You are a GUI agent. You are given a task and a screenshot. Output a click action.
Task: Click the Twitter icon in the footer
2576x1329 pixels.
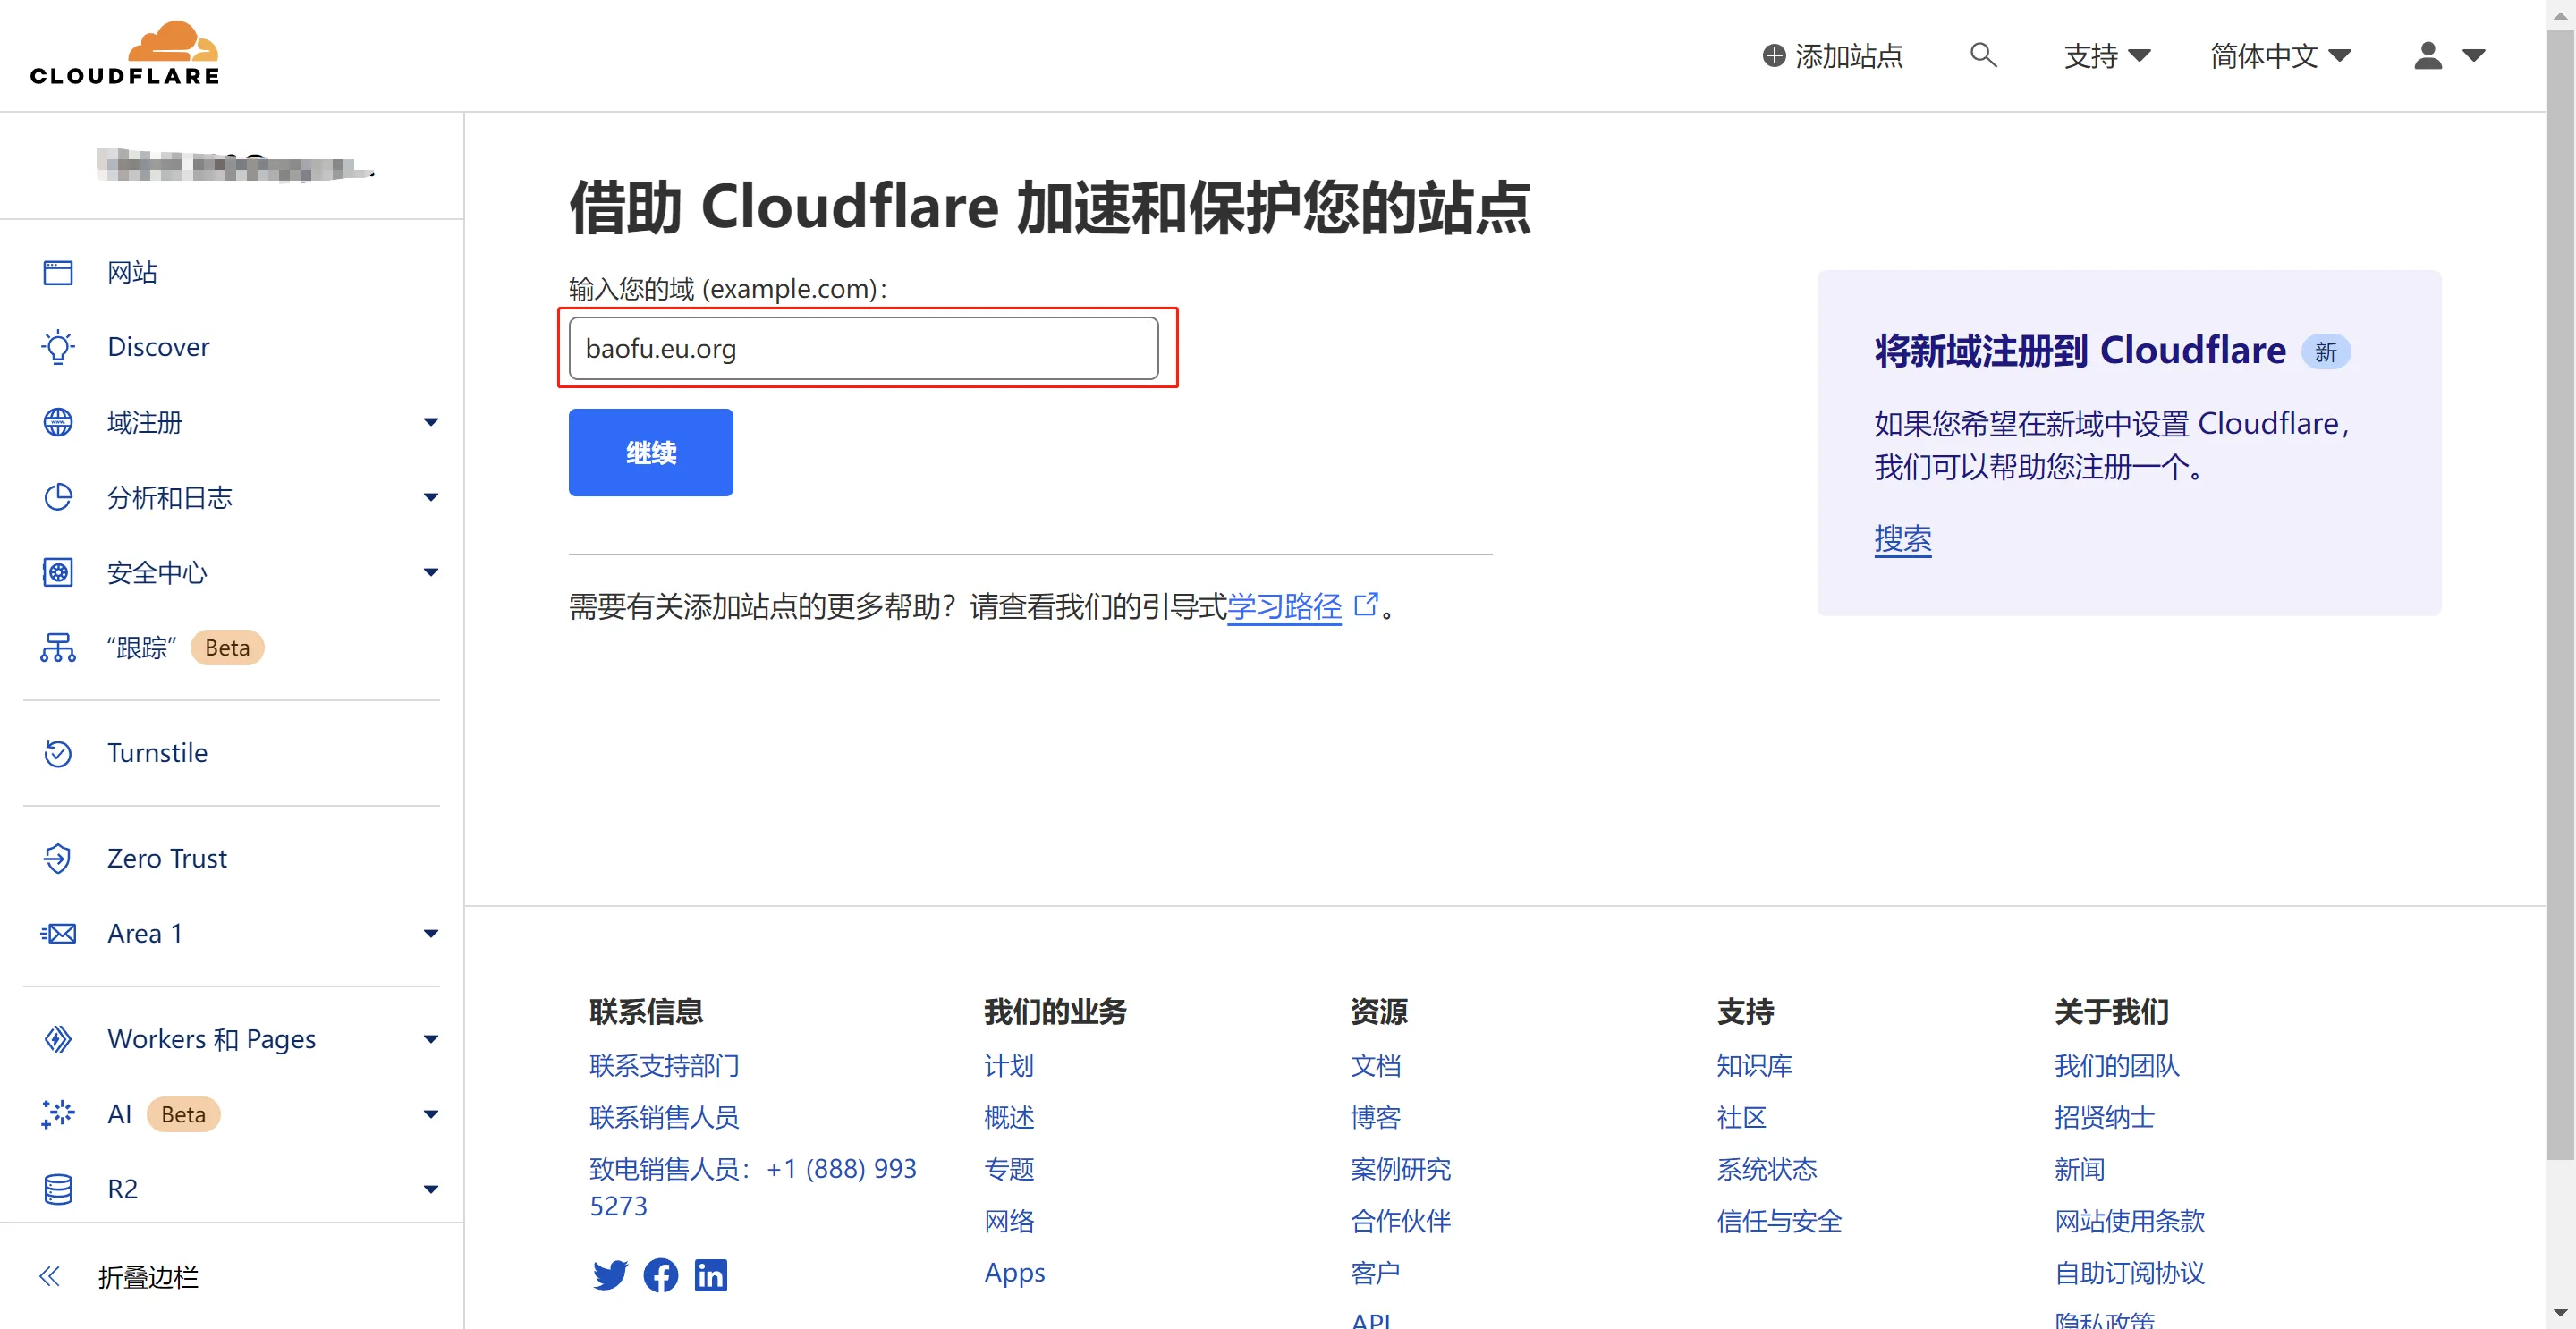point(610,1275)
